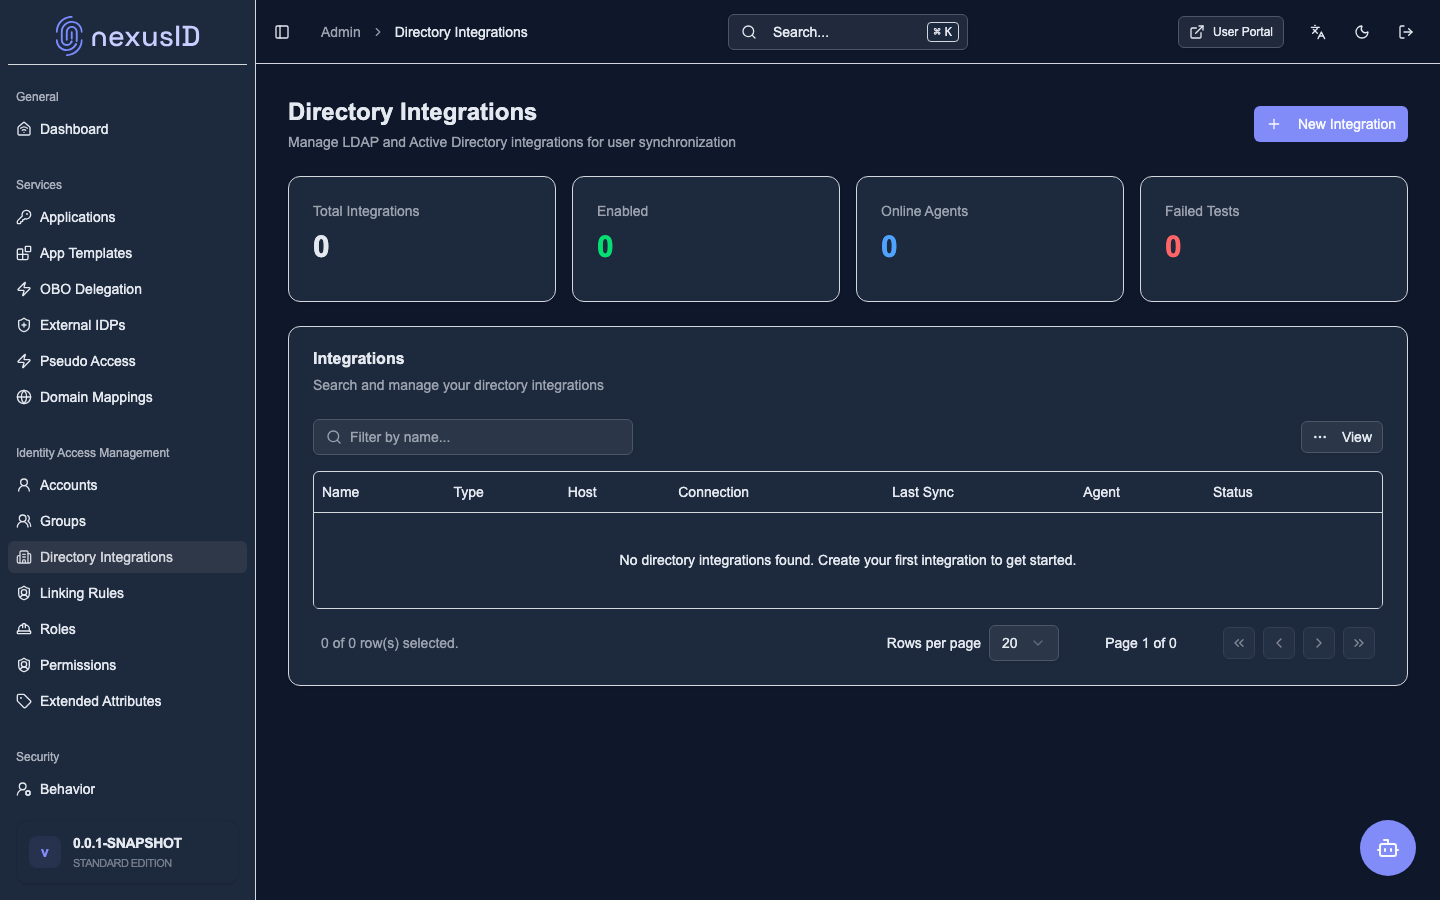1440x900 pixels.
Task: Click the Enabled stat card
Action: coord(706,239)
